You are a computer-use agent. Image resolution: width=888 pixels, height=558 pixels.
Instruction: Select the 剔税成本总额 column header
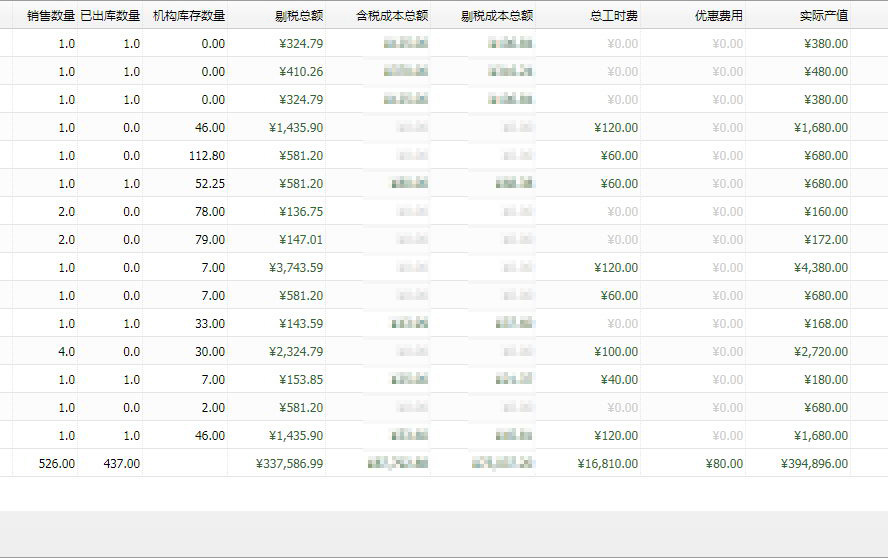(x=497, y=16)
